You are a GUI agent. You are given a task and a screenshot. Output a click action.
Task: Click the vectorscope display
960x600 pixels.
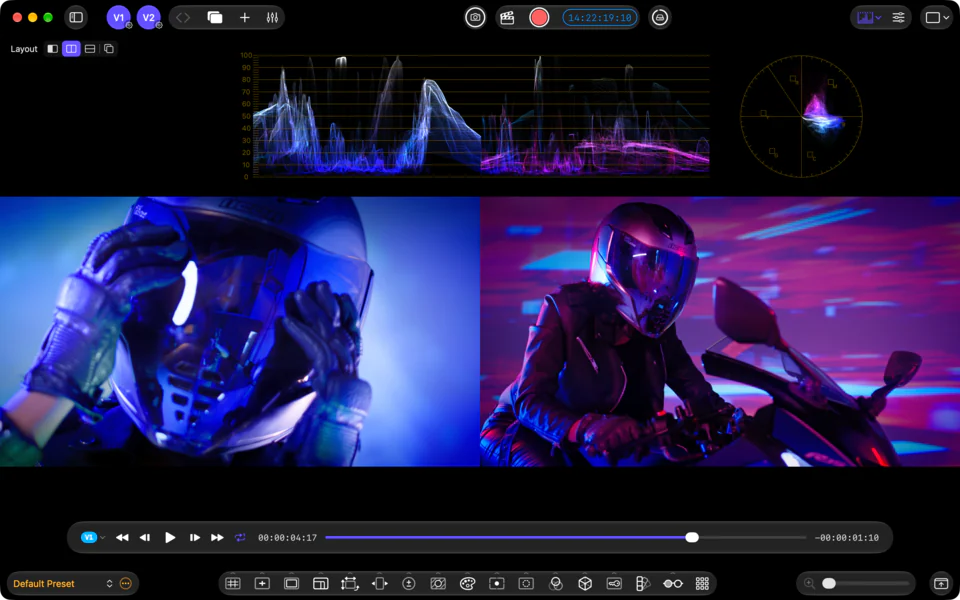(801, 116)
